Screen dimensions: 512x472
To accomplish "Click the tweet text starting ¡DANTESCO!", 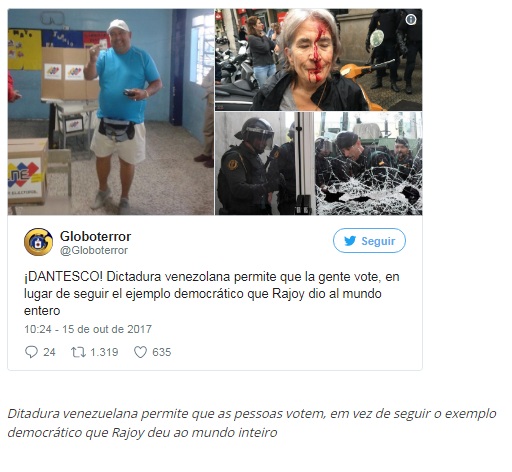I will click(x=212, y=294).
